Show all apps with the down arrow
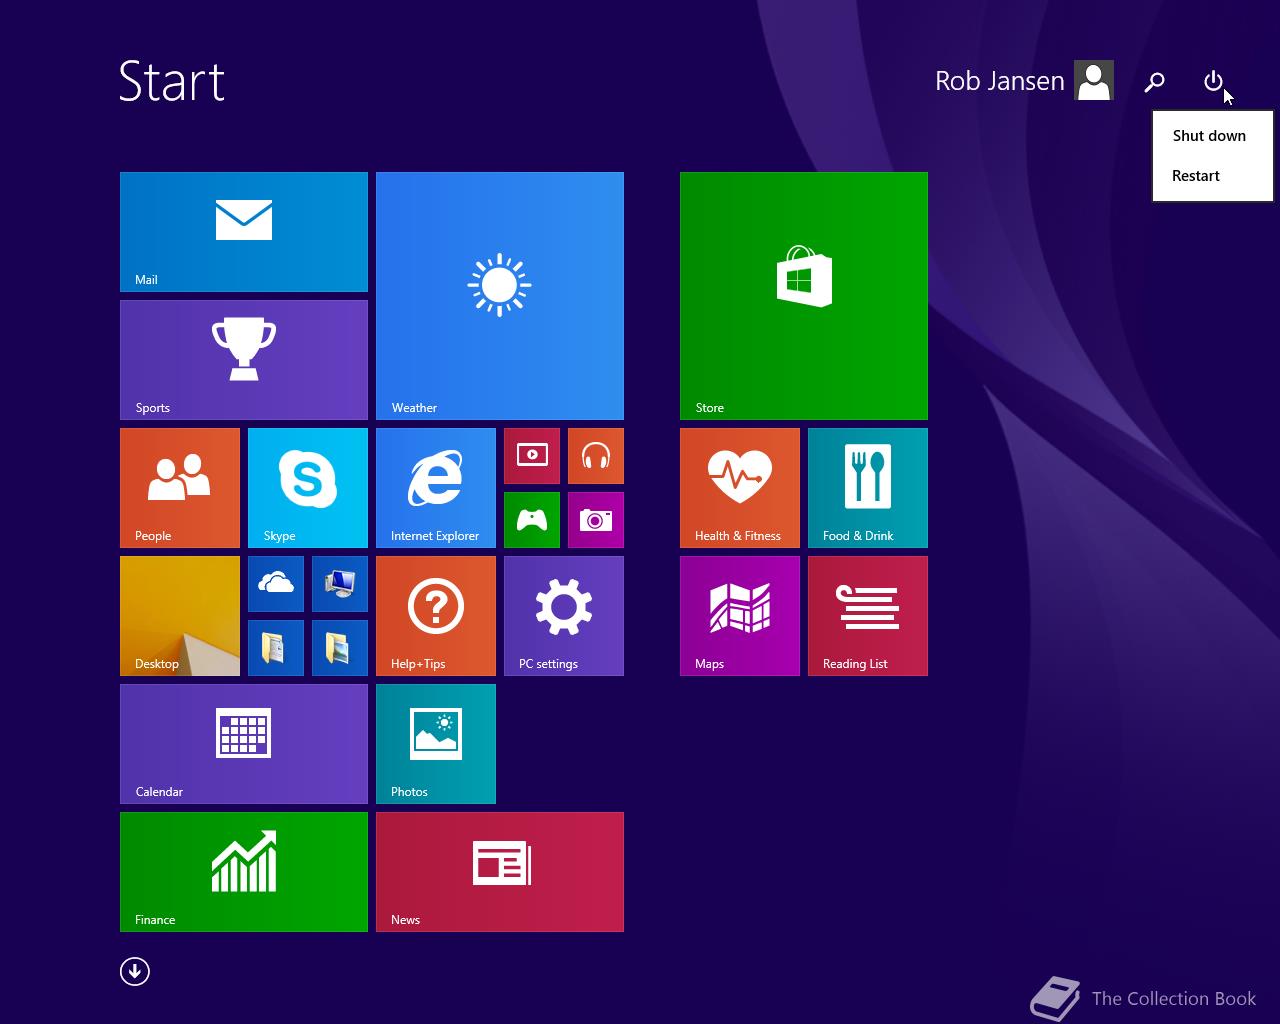 (x=135, y=971)
